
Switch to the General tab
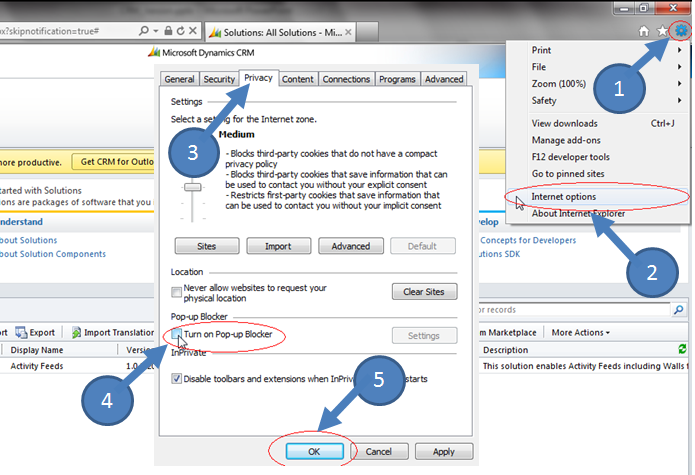pos(180,79)
